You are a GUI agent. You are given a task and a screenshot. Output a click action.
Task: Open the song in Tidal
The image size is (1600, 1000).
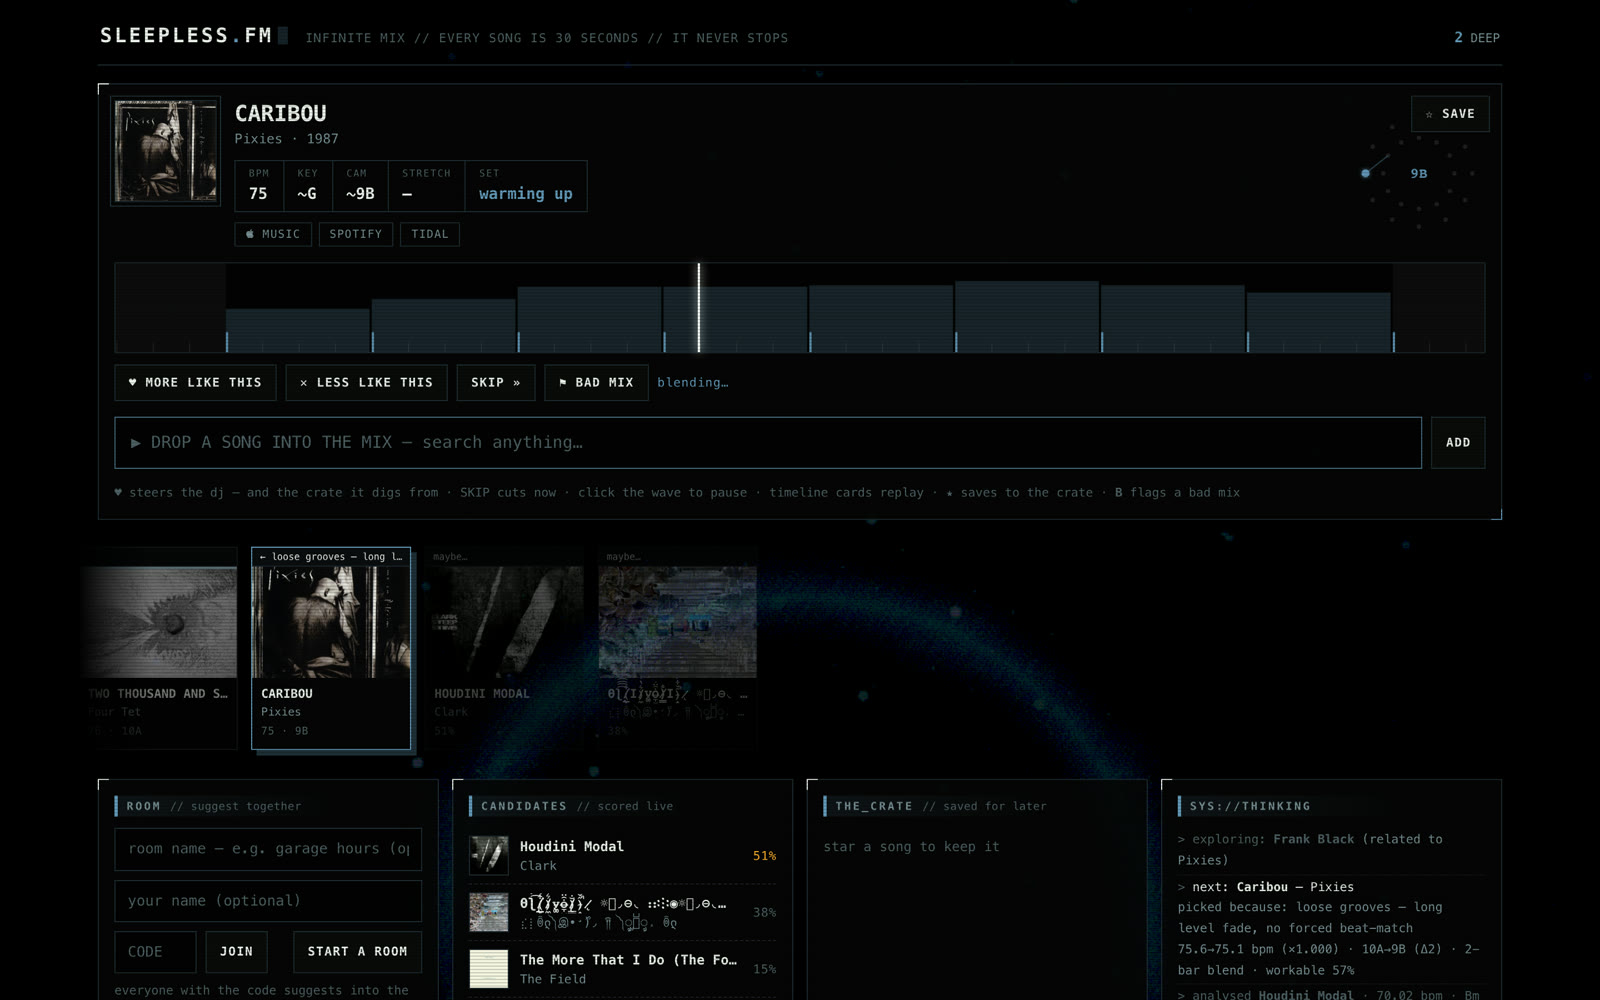[x=430, y=234]
